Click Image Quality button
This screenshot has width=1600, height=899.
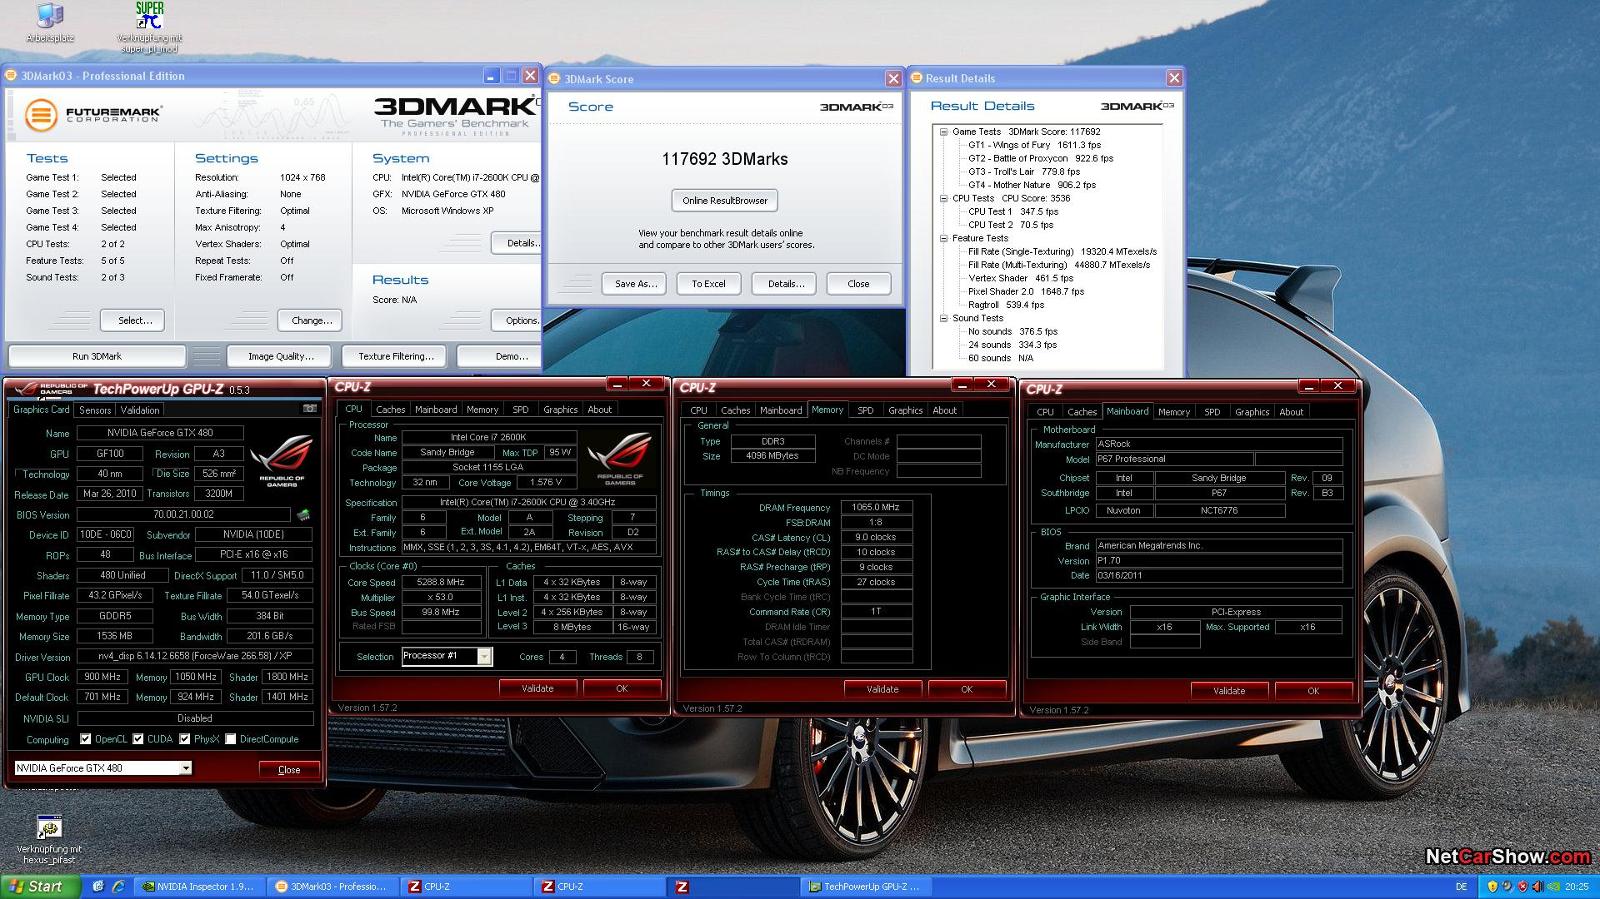[x=280, y=356]
